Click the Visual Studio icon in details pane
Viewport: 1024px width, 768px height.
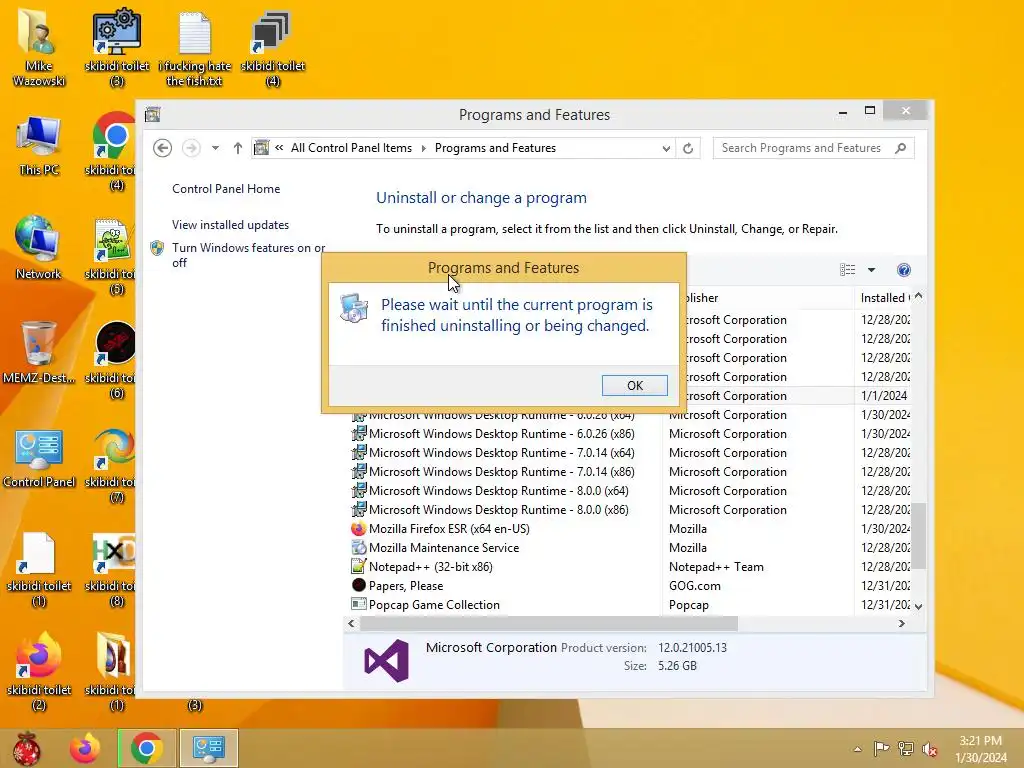click(x=387, y=661)
